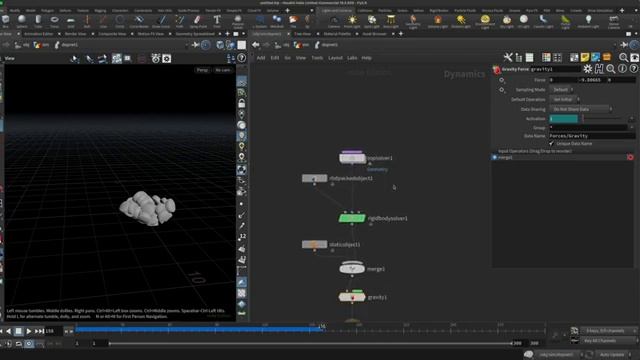The width and height of the screenshot is (640, 360).
Task: Open the parameter pane gear menu
Action: (x=588, y=69)
